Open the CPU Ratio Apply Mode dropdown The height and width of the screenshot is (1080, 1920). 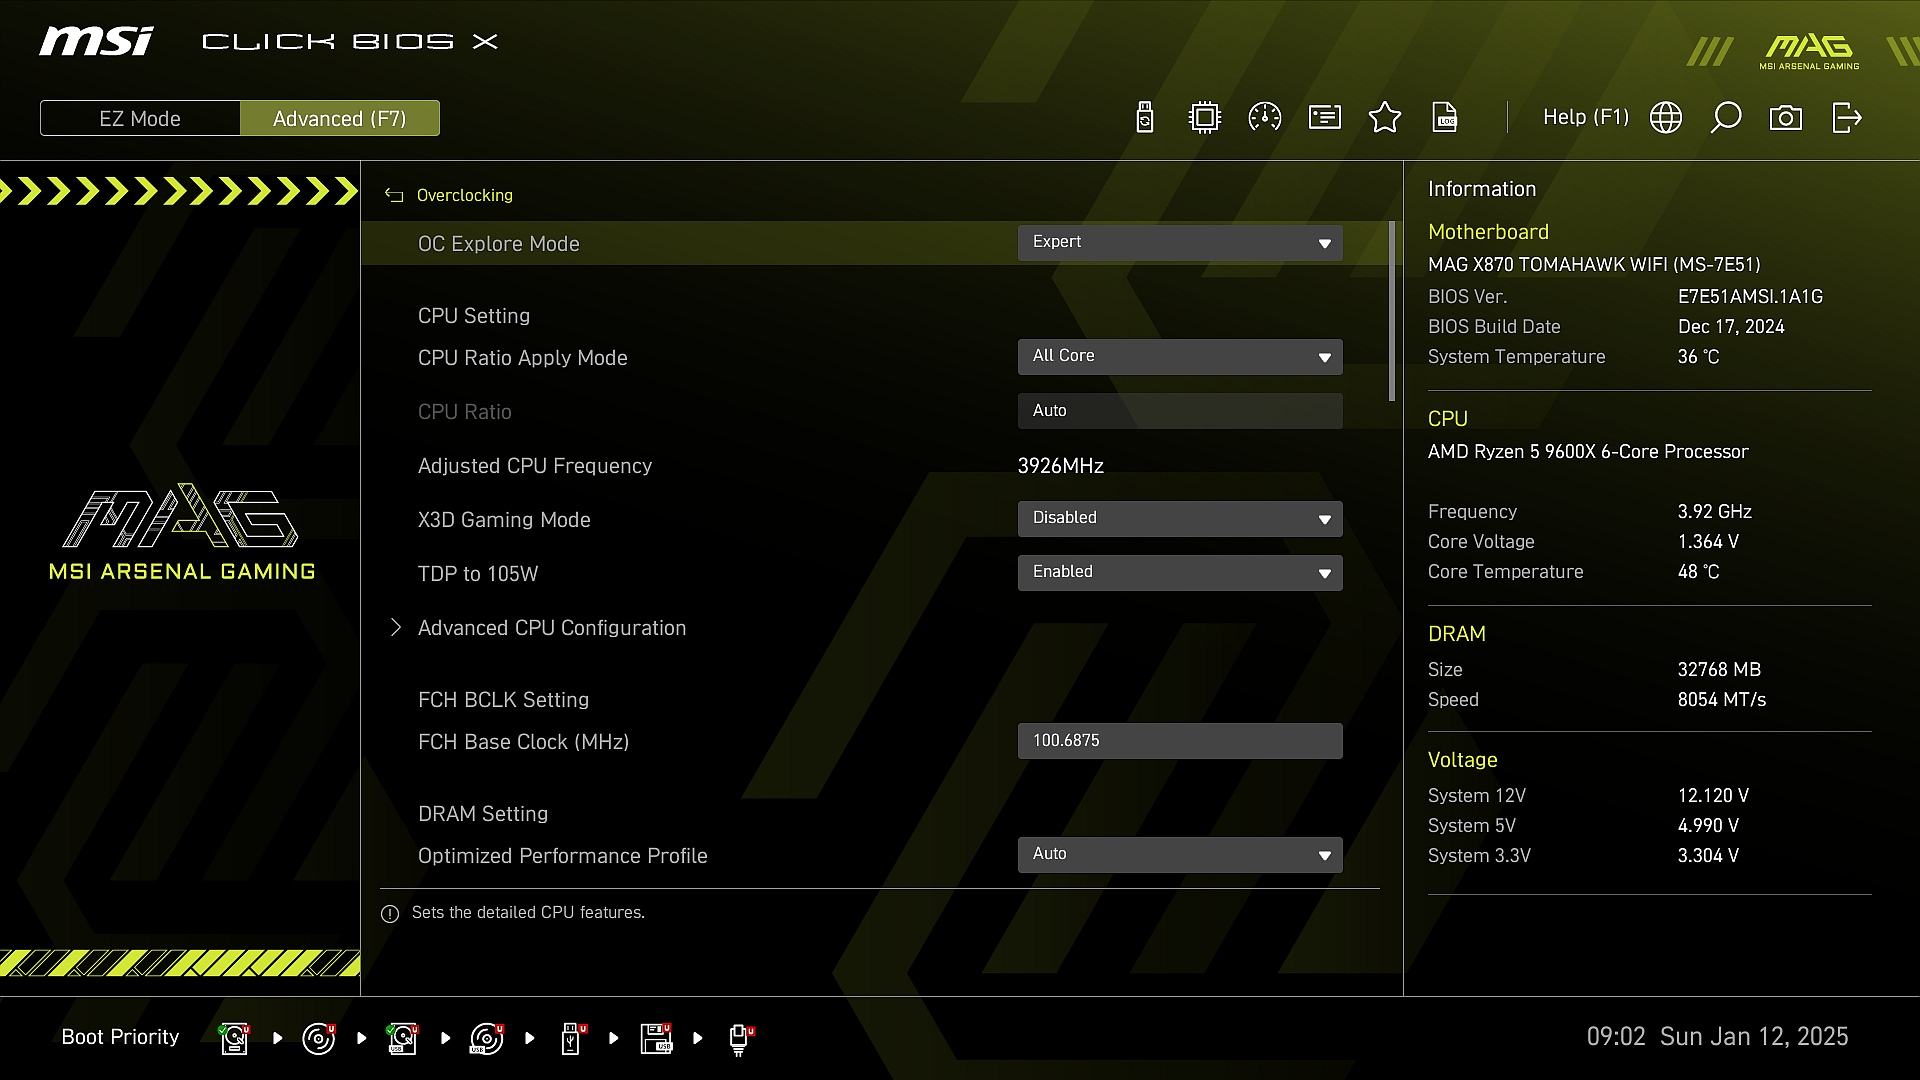pyautogui.click(x=1180, y=357)
